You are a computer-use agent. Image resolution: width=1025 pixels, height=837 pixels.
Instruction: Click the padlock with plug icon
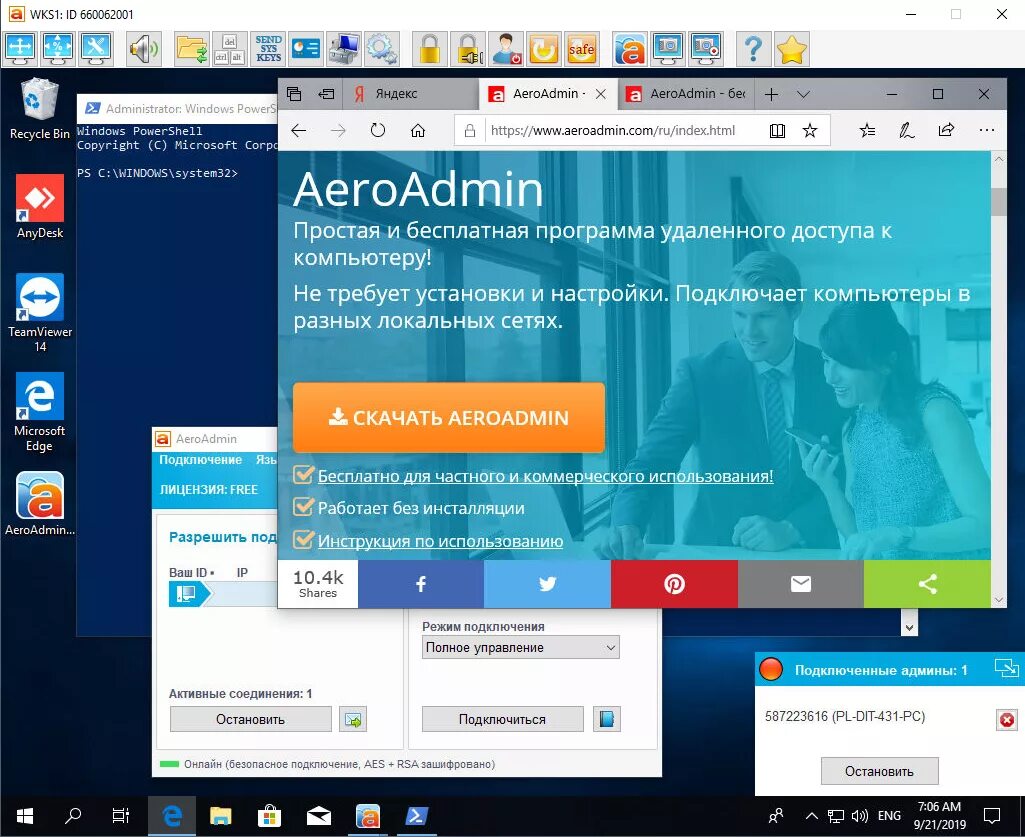click(x=468, y=49)
